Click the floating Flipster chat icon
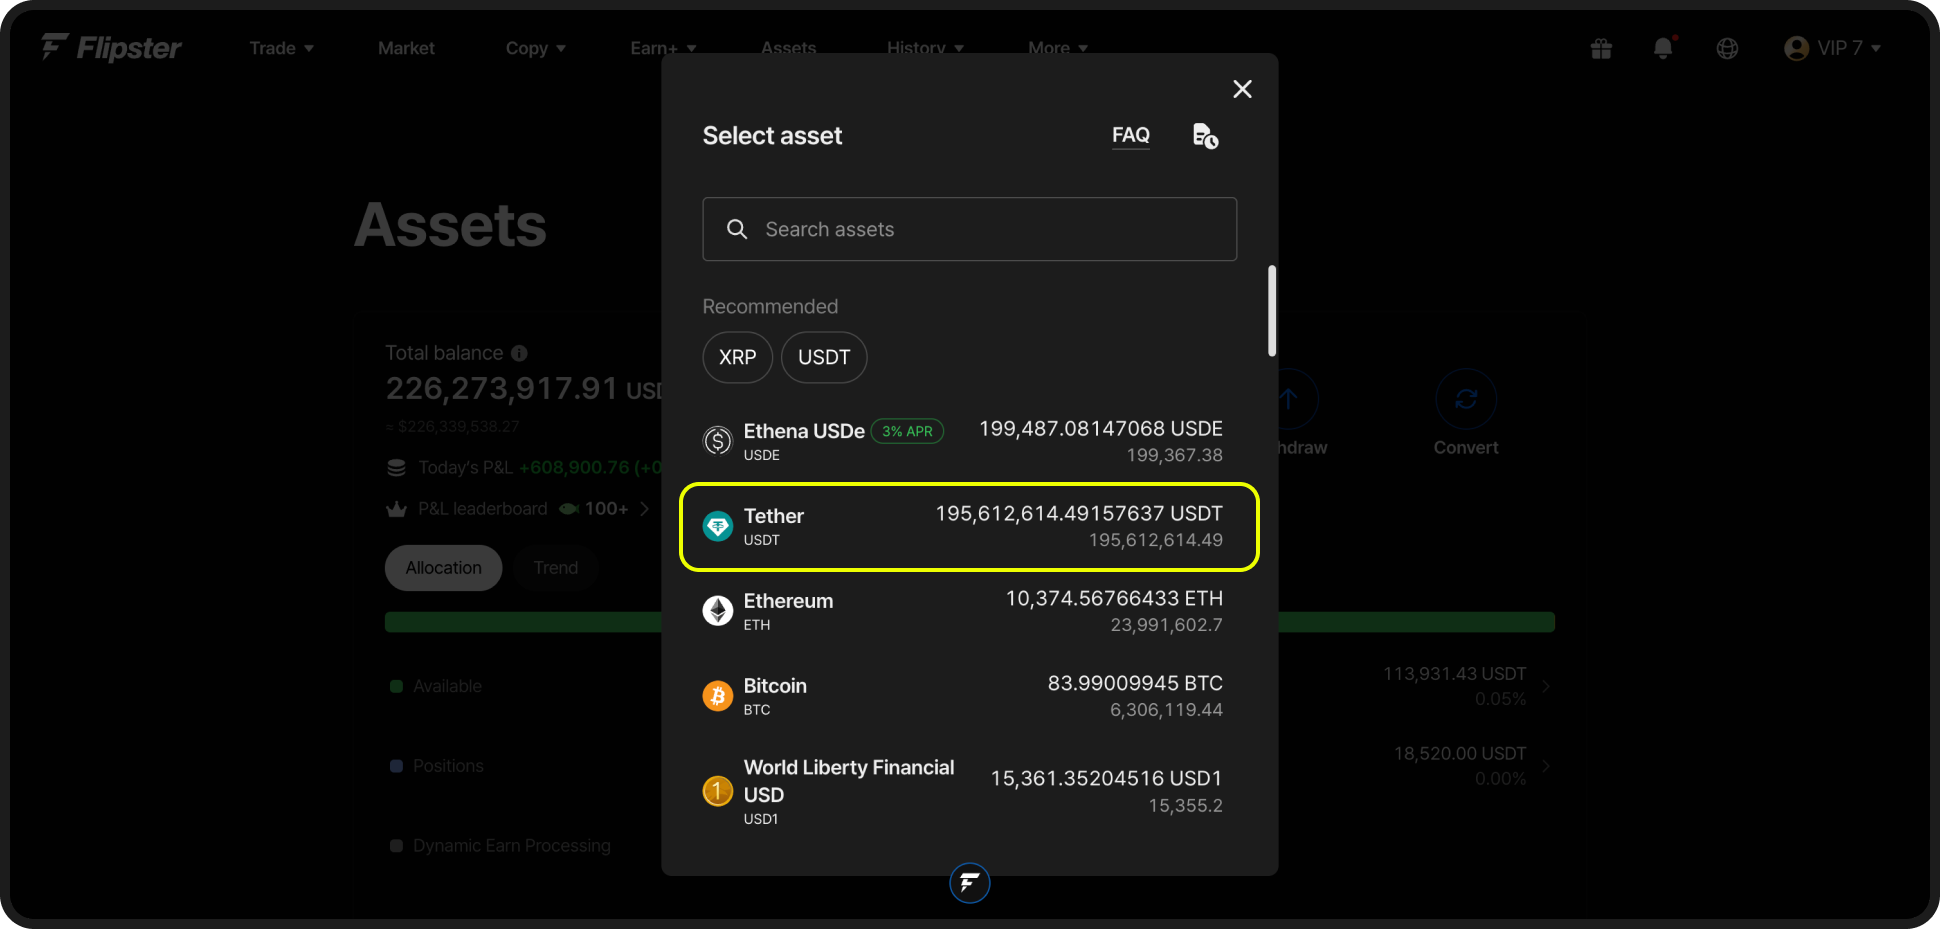 coord(969,883)
